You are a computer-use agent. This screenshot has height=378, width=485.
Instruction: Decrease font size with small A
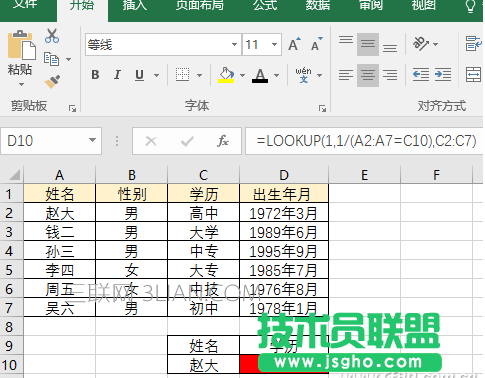tap(316, 44)
